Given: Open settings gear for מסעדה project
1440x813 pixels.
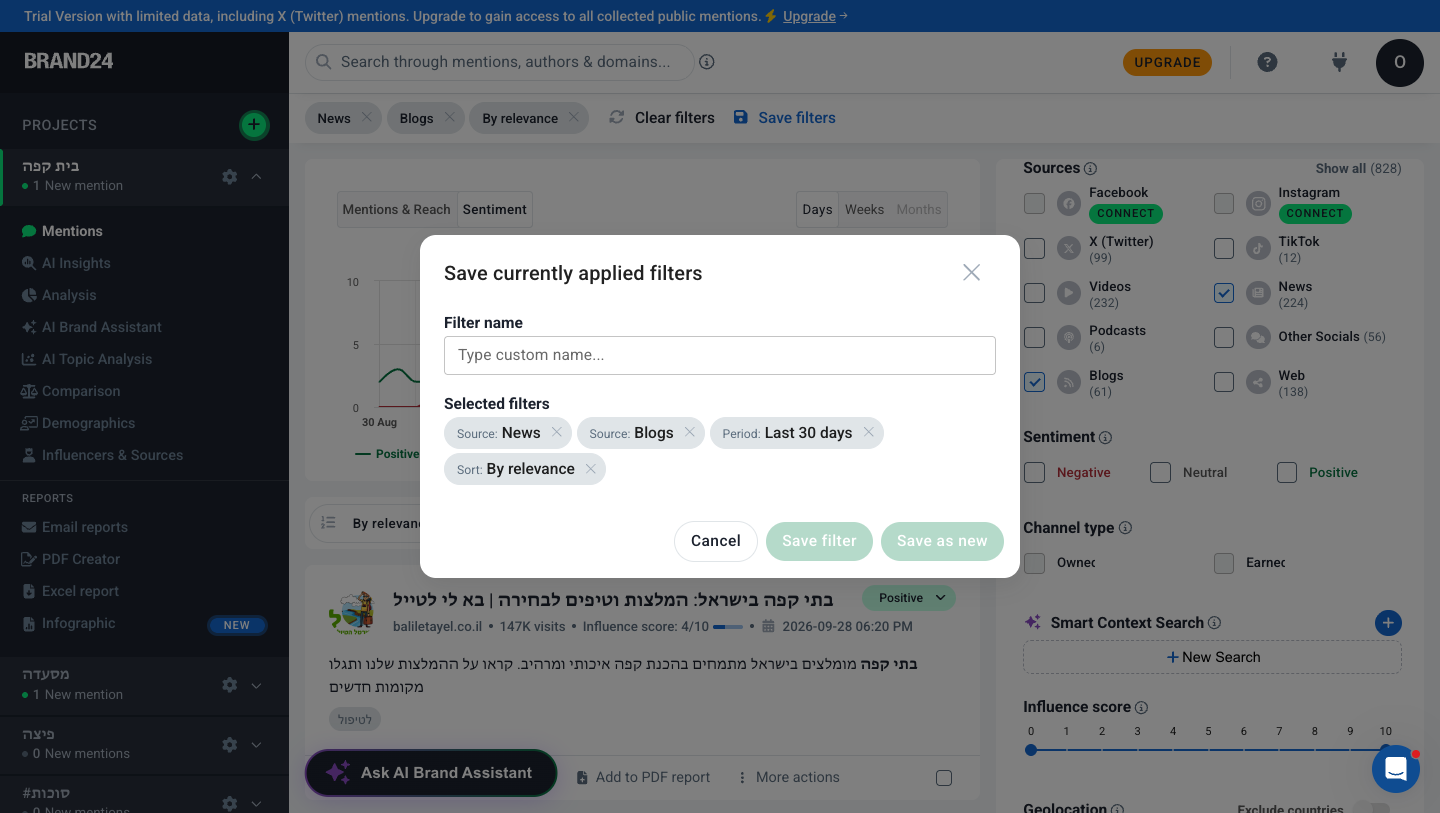Looking at the screenshot, I should pyautogui.click(x=229, y=685).
